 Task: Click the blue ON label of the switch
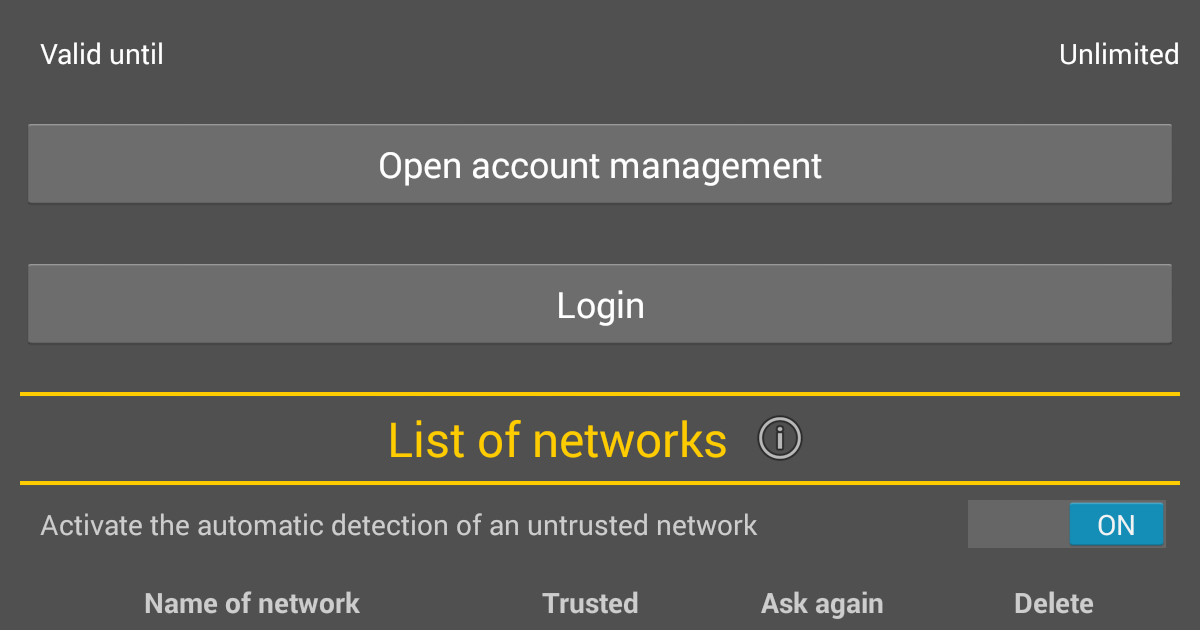click(1116, 524)
